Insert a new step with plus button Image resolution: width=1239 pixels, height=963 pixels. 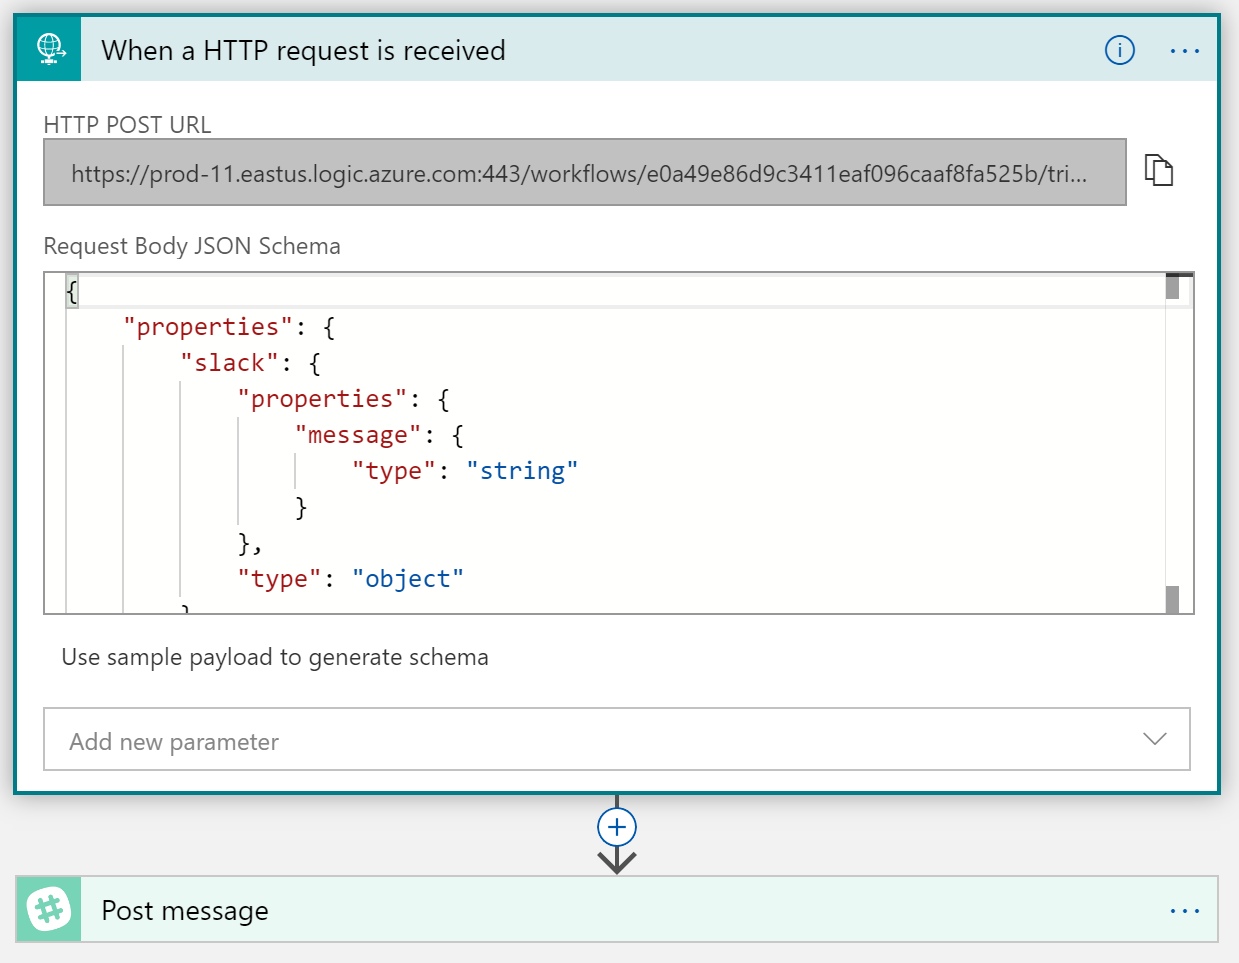[617, 827]
